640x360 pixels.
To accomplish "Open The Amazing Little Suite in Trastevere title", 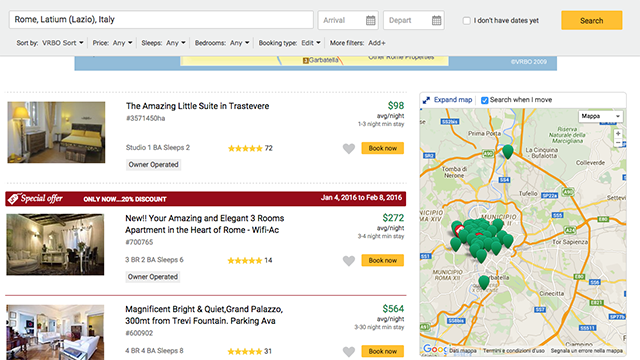I will (198, 106).
